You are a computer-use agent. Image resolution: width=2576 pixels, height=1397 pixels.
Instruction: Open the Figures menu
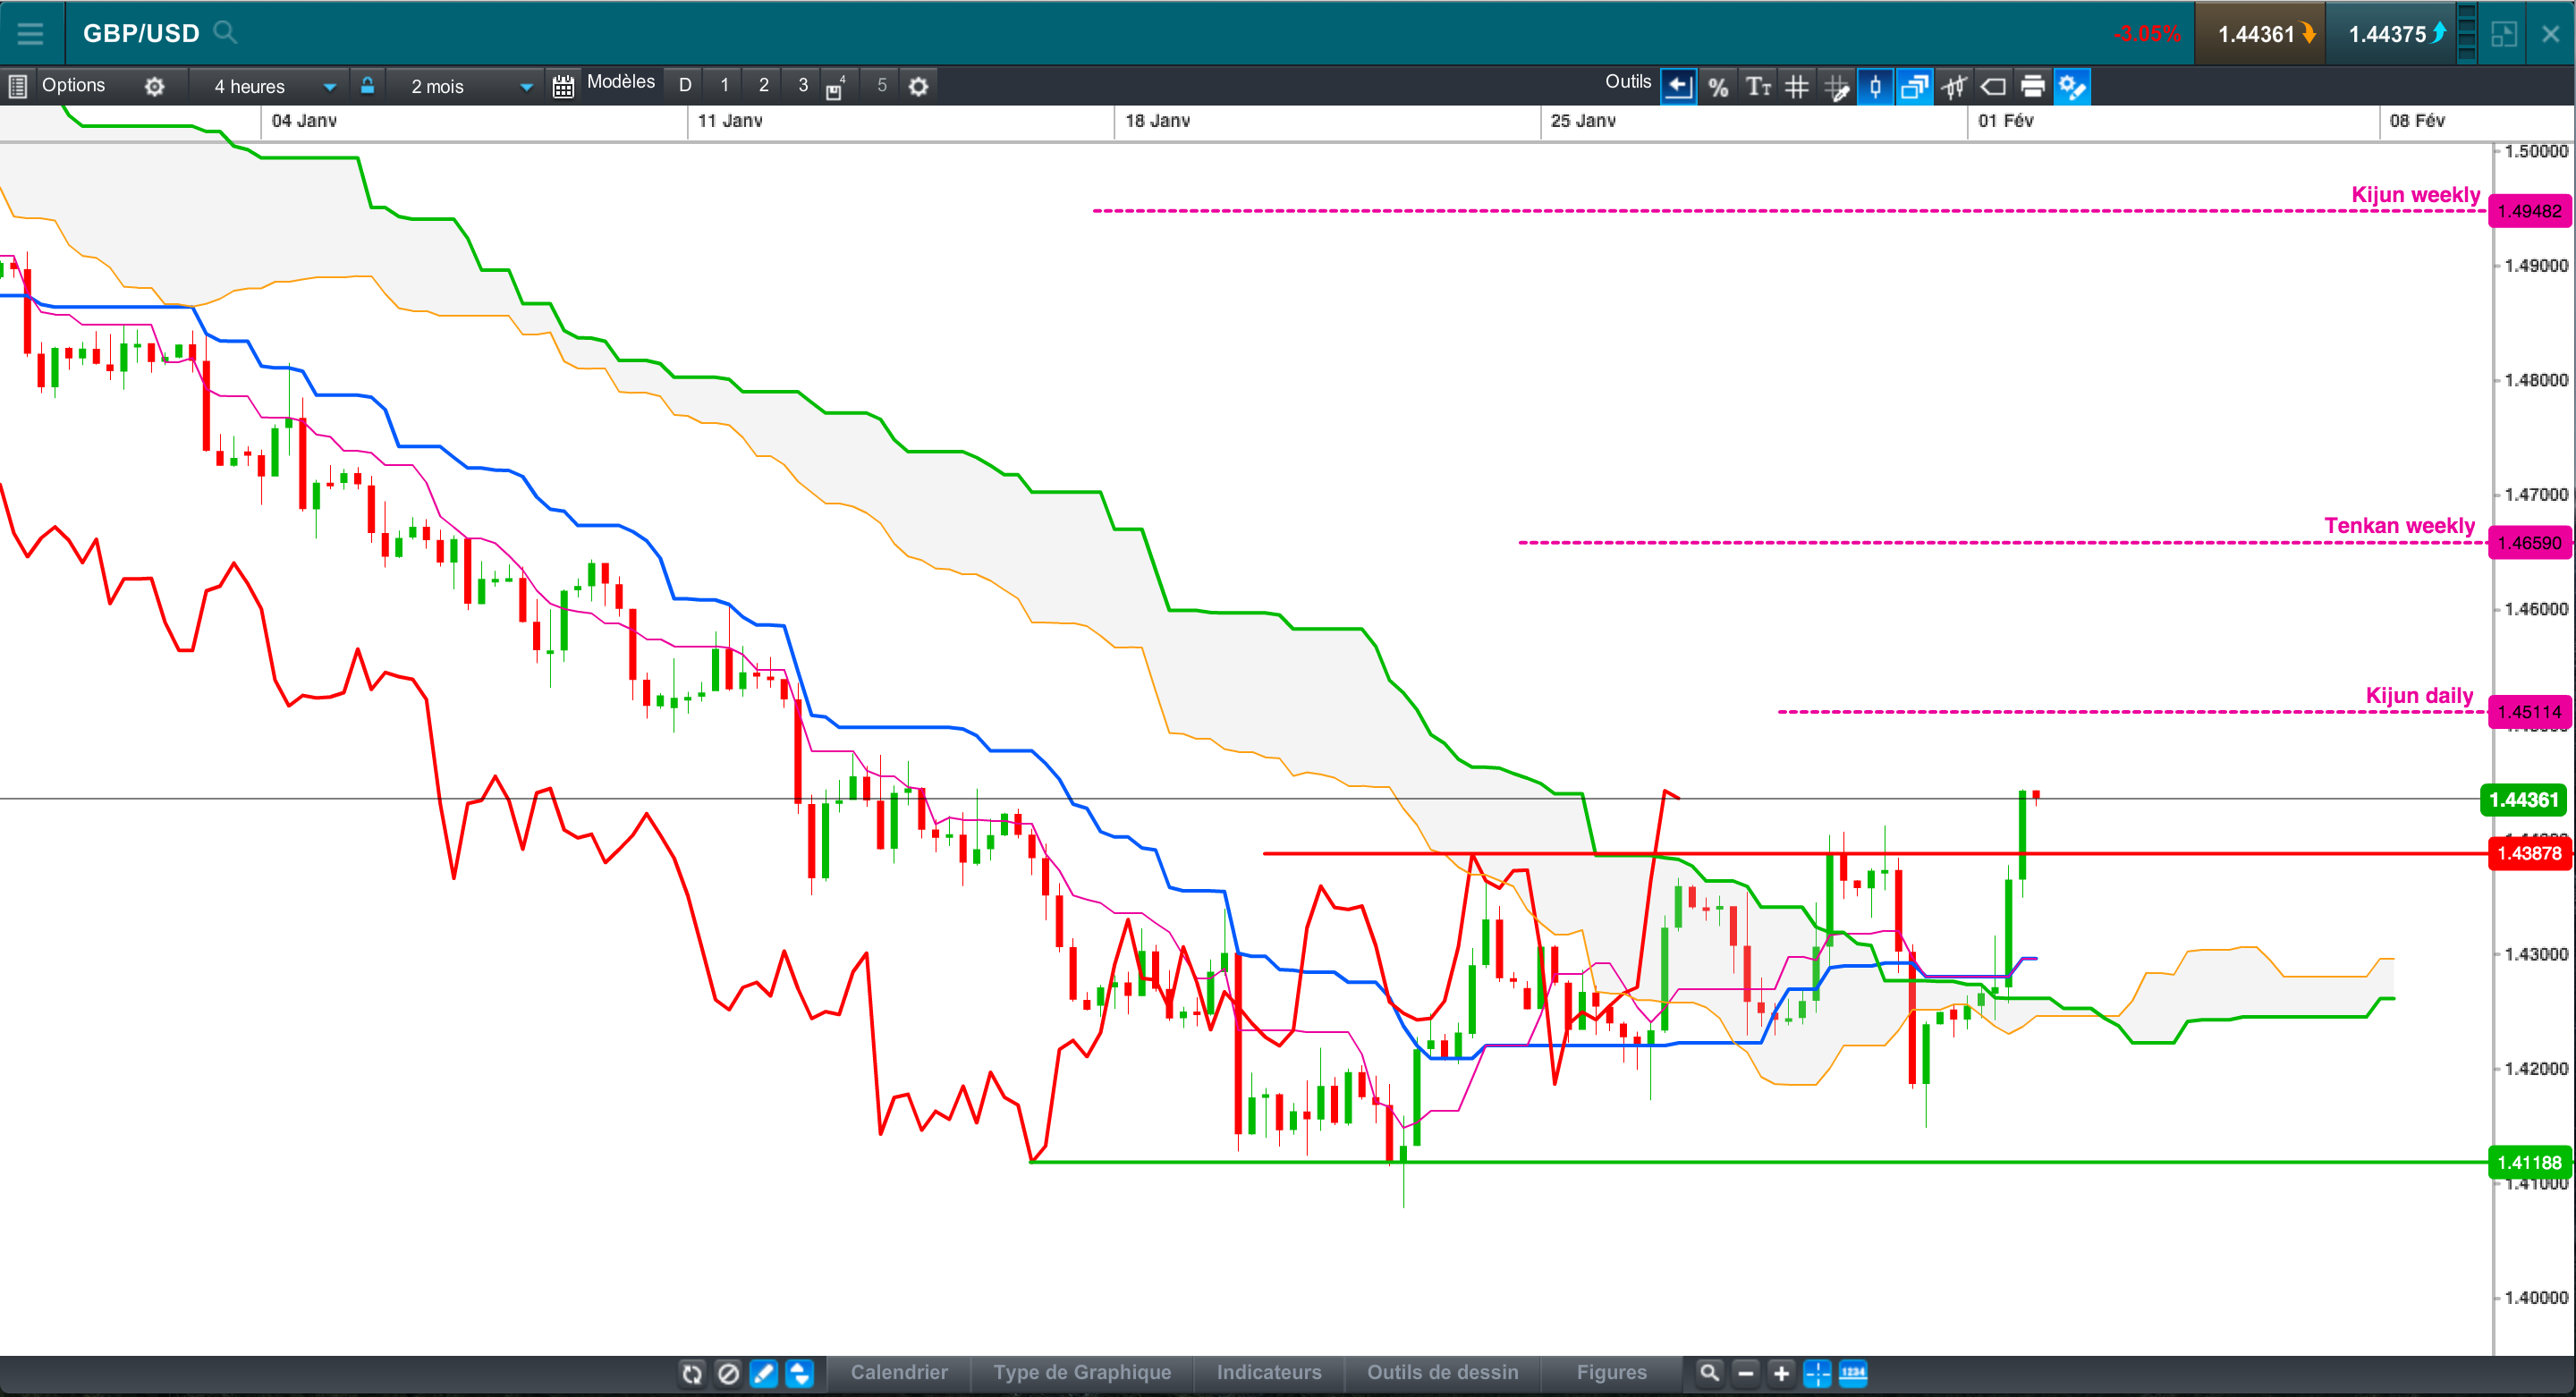1611,1372
